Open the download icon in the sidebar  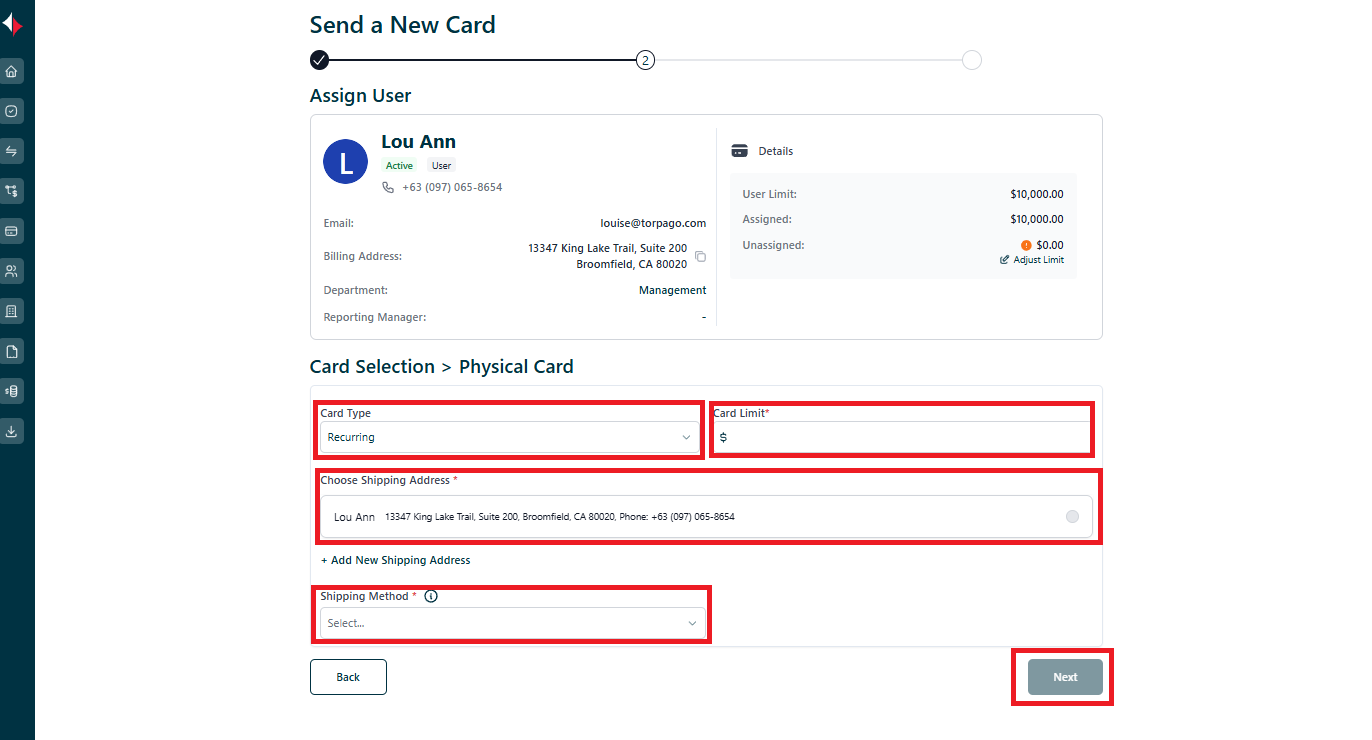[12, 431]
